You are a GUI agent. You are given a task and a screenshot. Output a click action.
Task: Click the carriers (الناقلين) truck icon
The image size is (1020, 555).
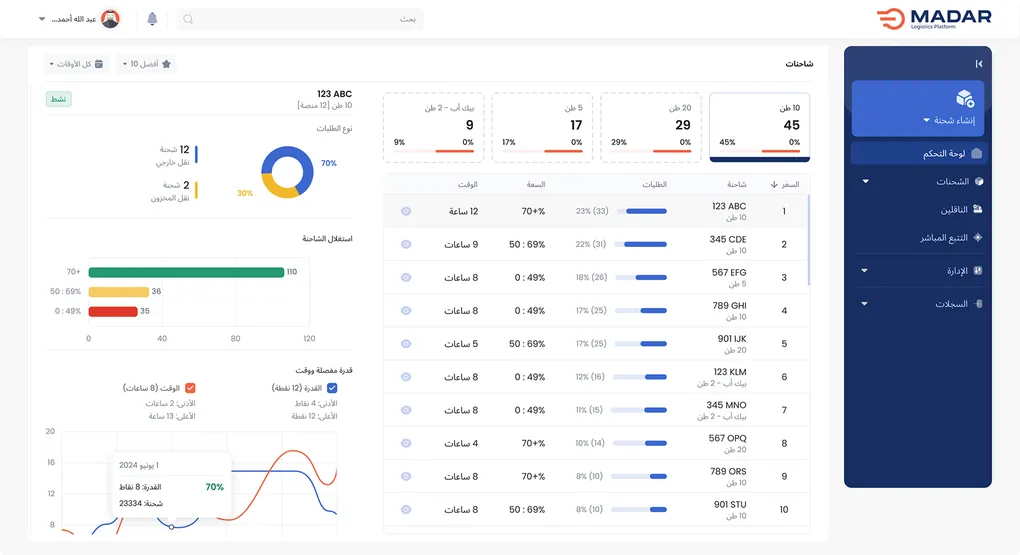977,210
